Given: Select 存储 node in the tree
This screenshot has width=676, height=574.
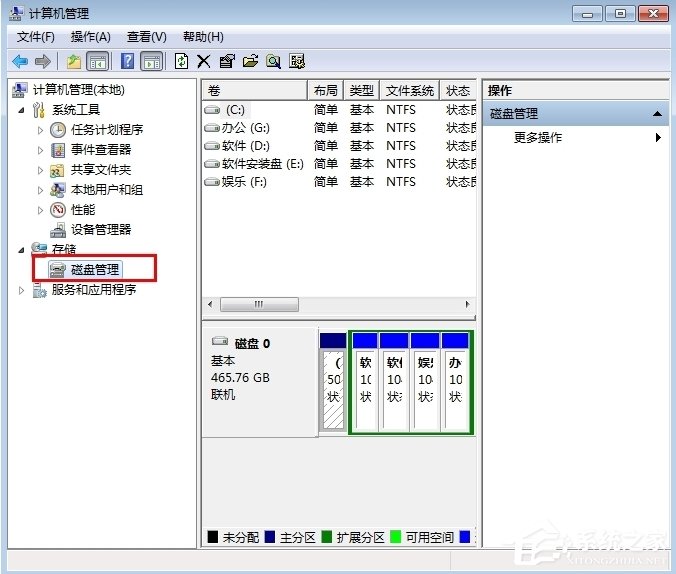Looking at the screenshot, I should (x=64, y=249).
